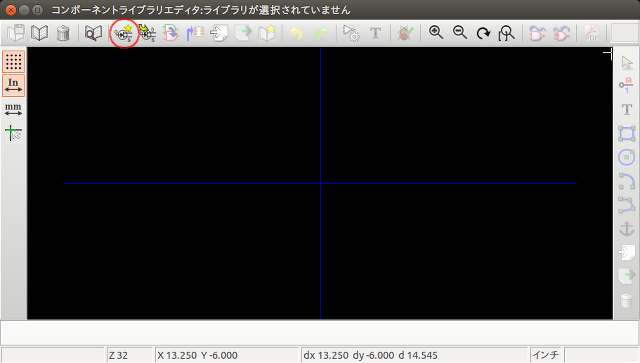Screen dimensions: 640x363
Task: Open the load component from library icon
Action: point(93,33)
